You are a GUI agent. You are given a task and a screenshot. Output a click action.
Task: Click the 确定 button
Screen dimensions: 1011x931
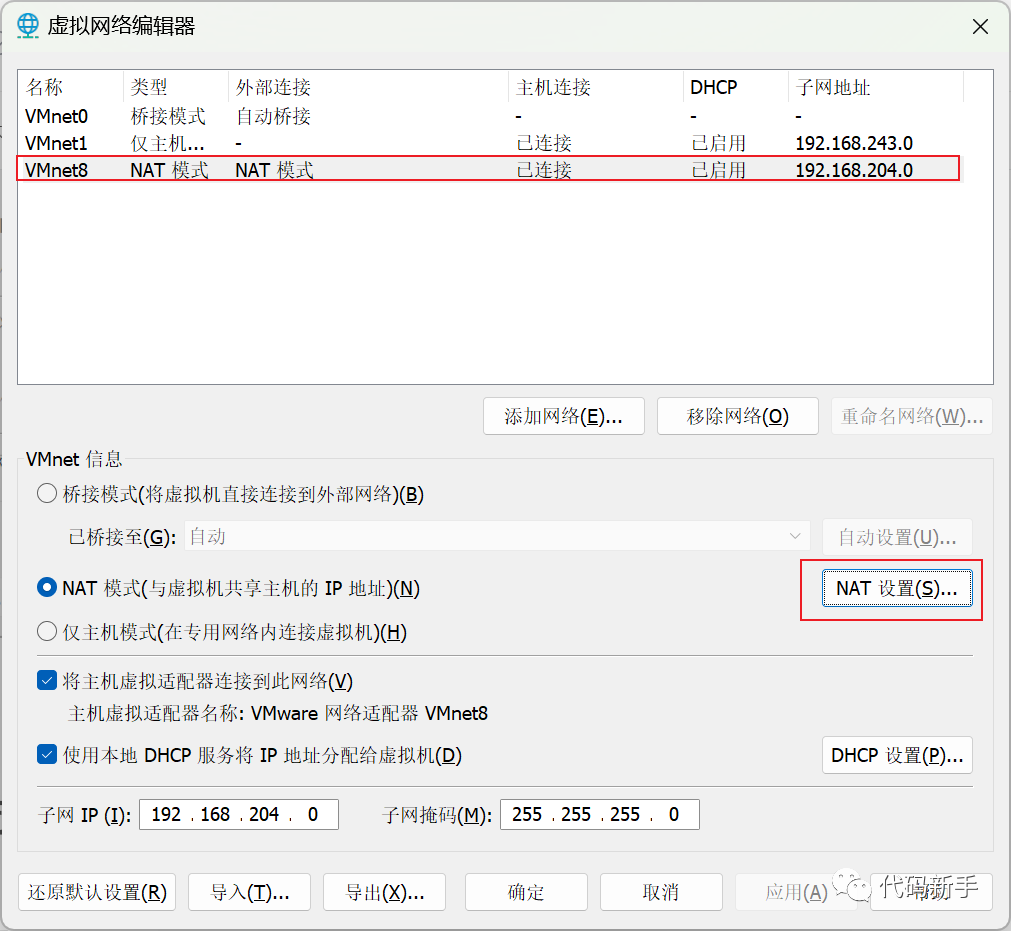click(x=526, y=892)
